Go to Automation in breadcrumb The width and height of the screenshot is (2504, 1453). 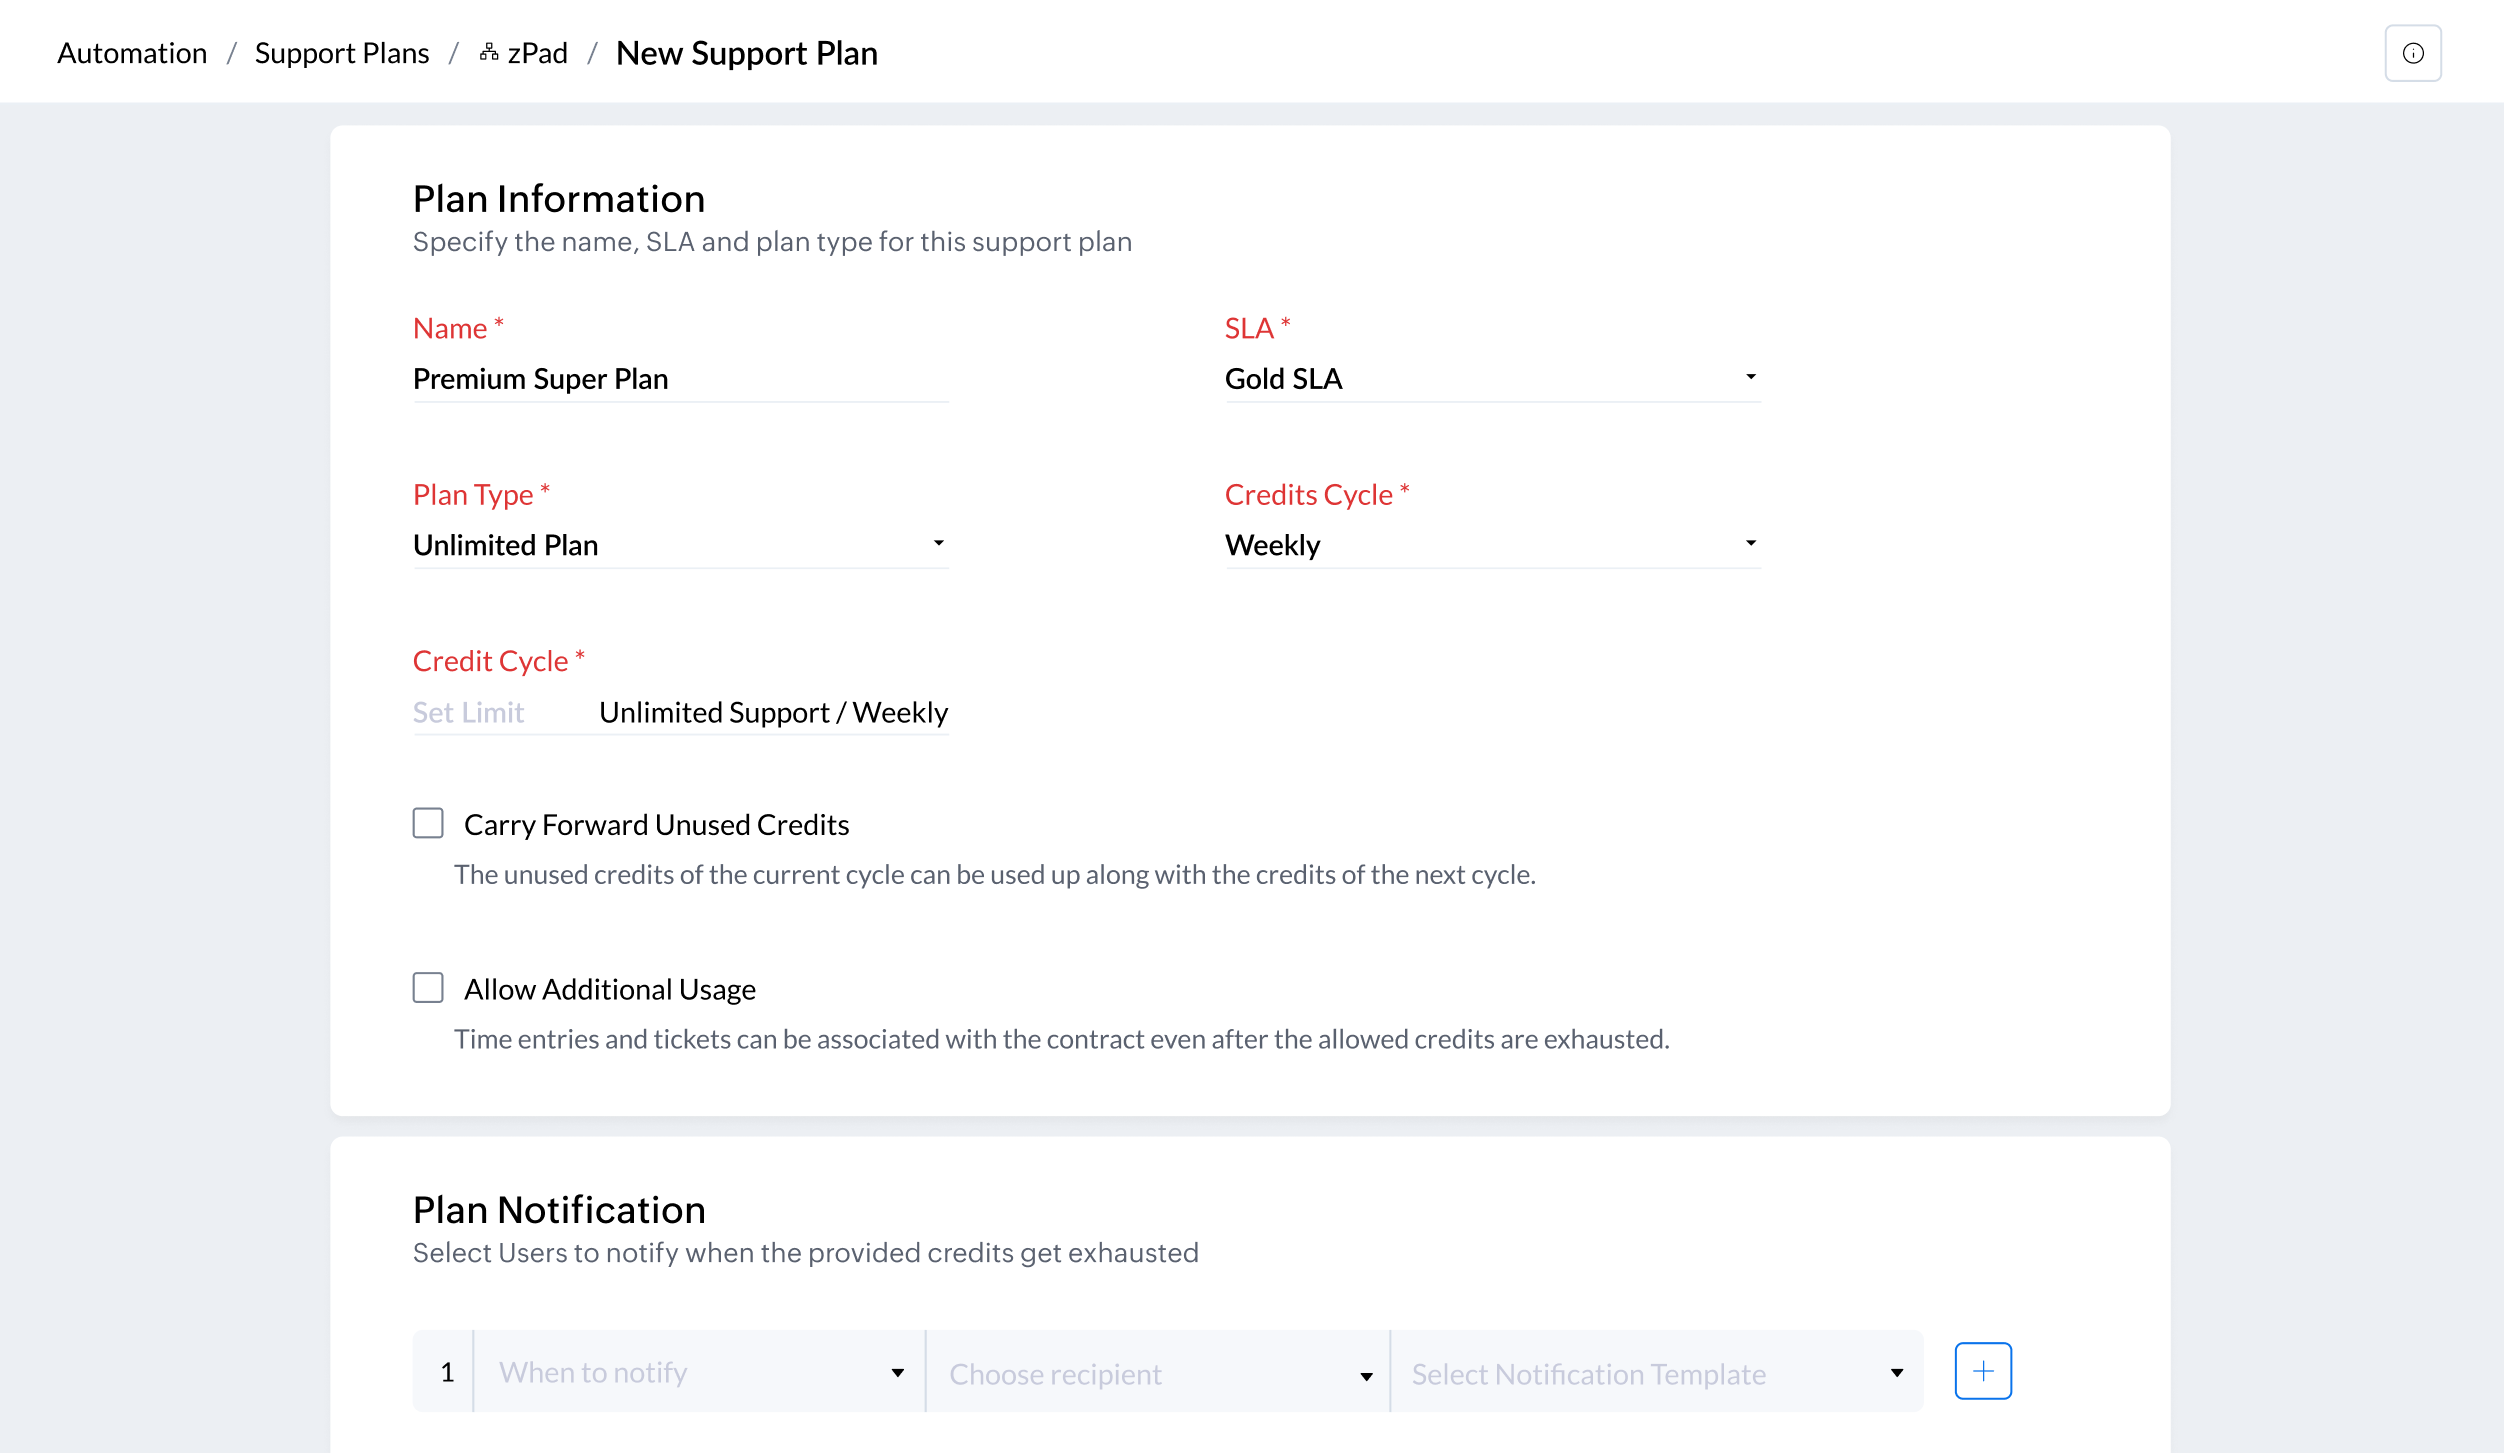(132, 53)
